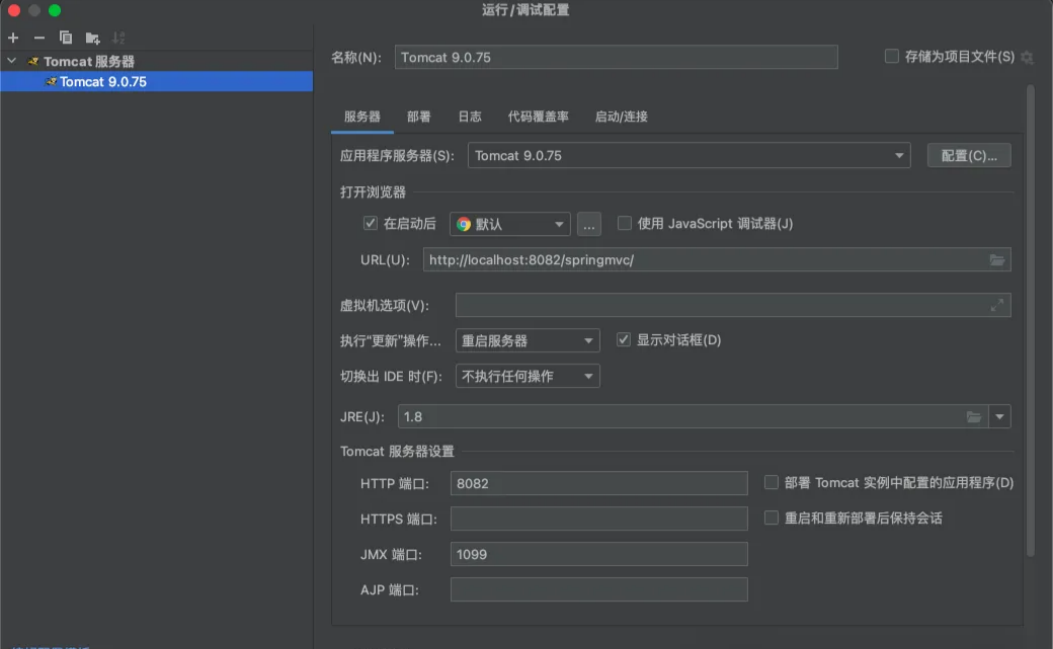The image size is (1053, 649).
Task: Check 部署 Tomcat 实例中配置的应用程序
Action: [x=771, y=482]
